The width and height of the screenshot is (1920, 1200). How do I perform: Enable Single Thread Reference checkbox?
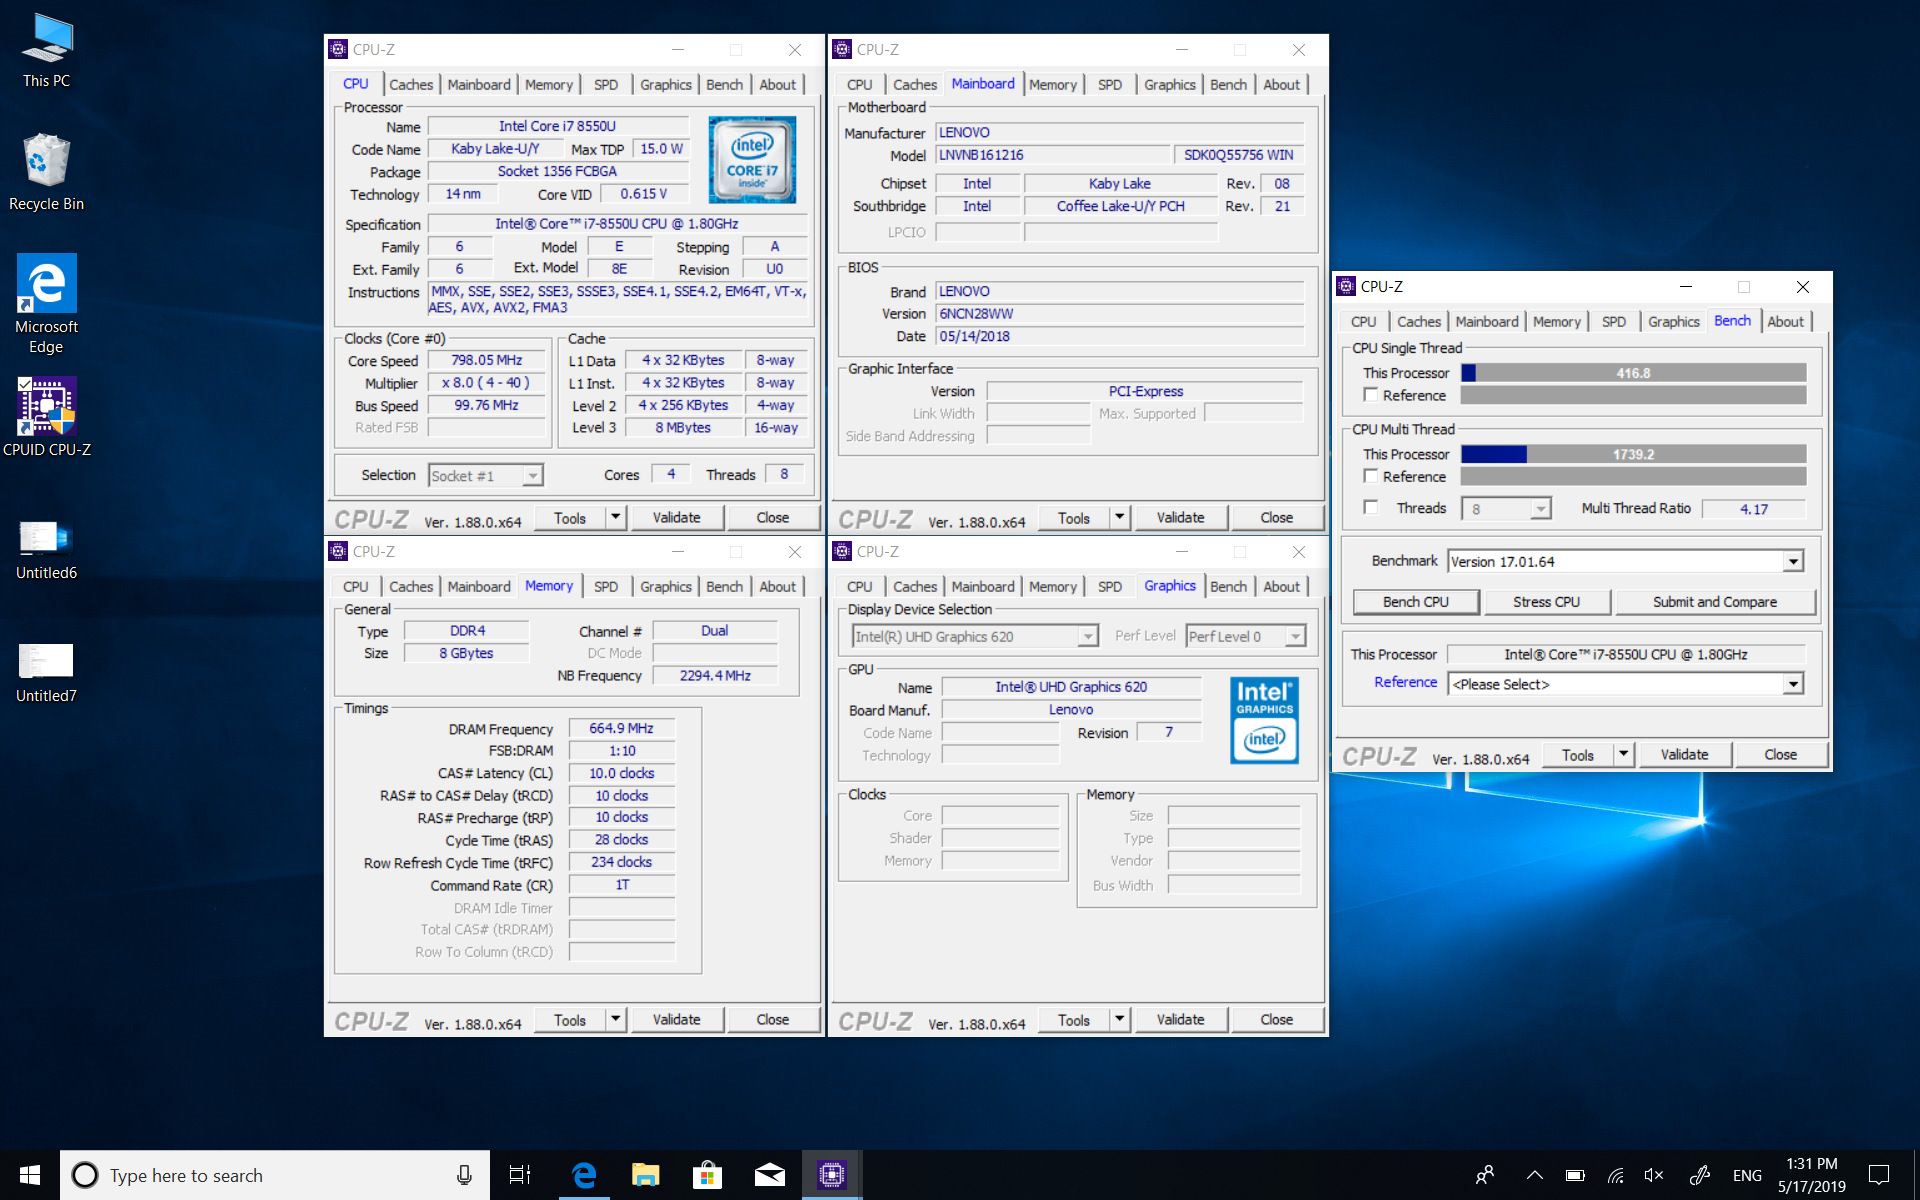point(1371,395)
